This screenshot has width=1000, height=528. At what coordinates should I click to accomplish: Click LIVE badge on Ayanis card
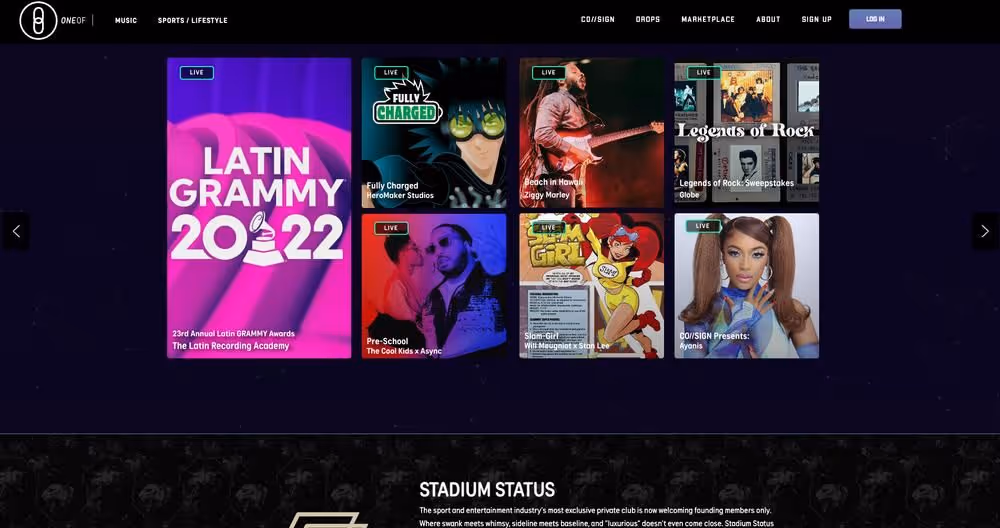click(703, 226)
